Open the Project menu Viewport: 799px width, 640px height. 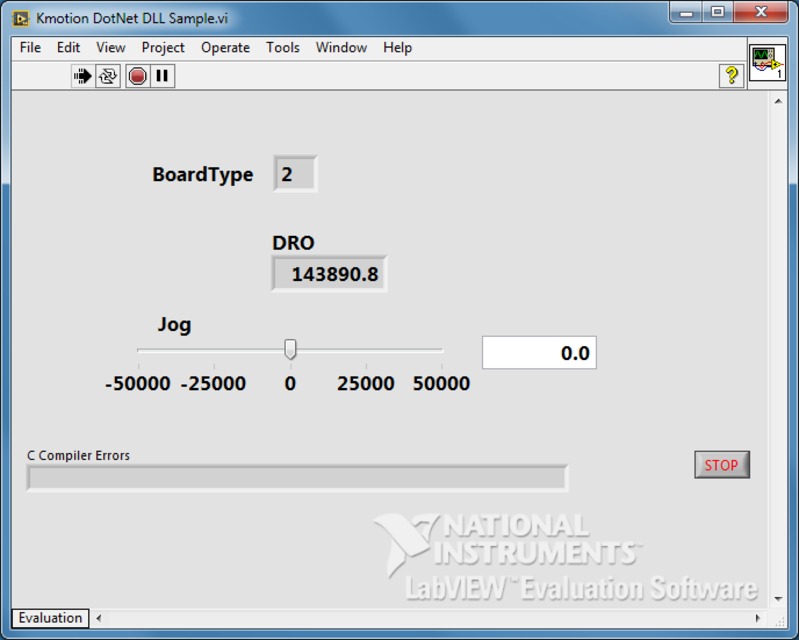tap(163, 47)
